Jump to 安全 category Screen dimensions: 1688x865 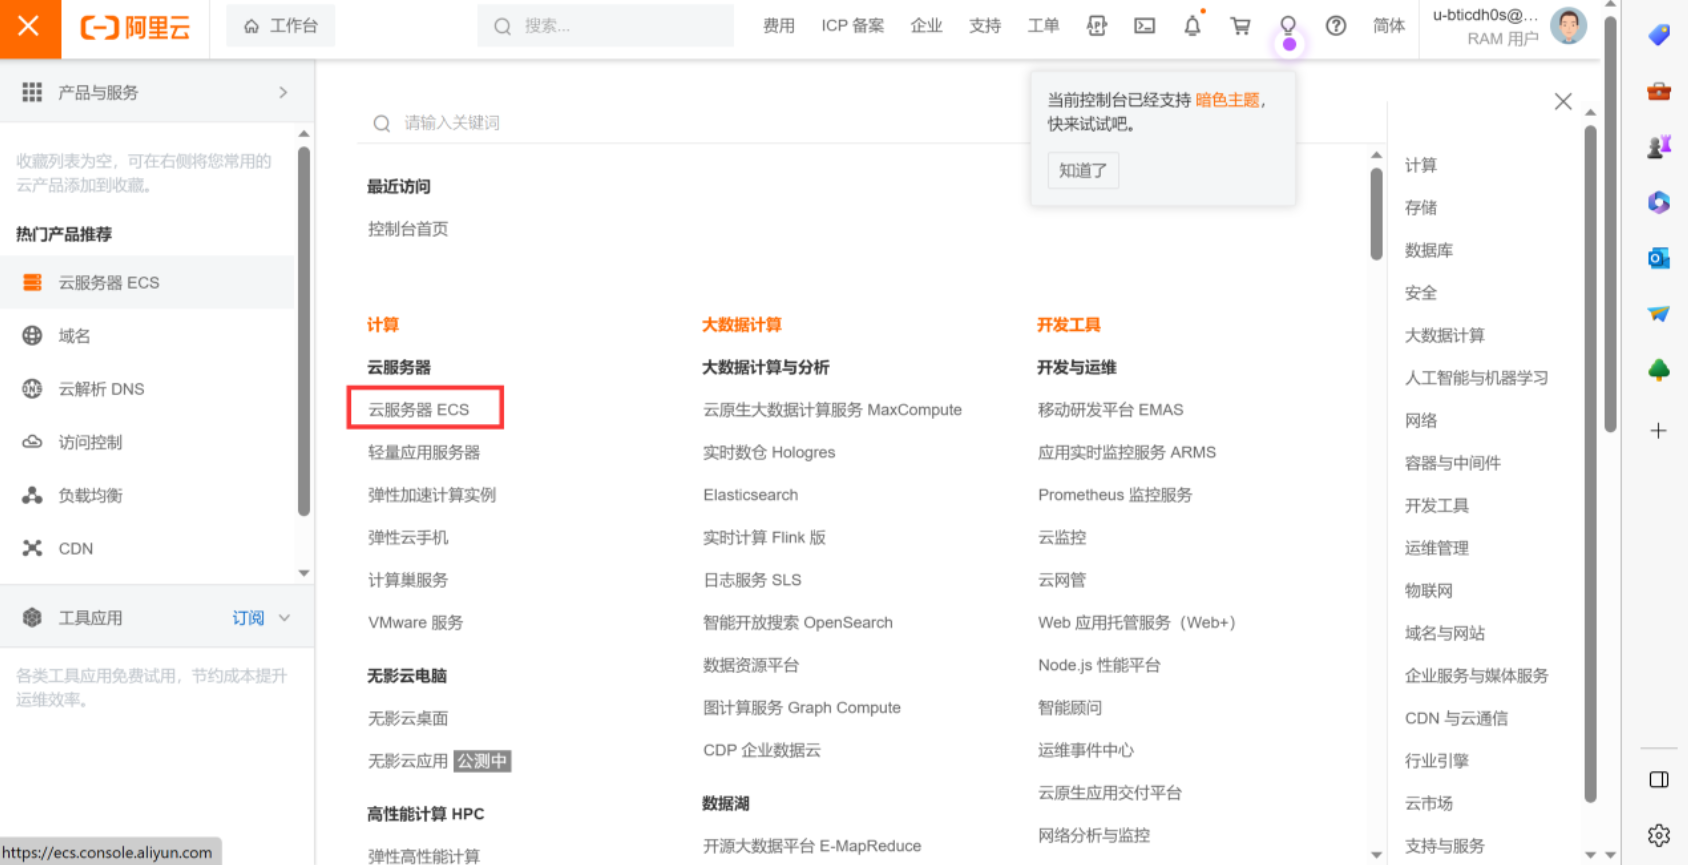[x=1420, y=293]
